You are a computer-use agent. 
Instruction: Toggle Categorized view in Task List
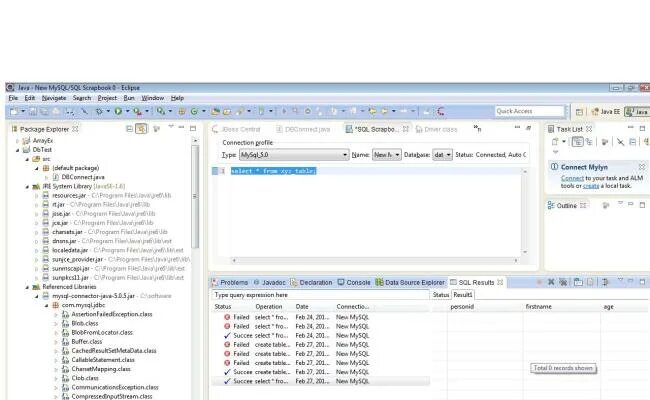tap(577, 142)
